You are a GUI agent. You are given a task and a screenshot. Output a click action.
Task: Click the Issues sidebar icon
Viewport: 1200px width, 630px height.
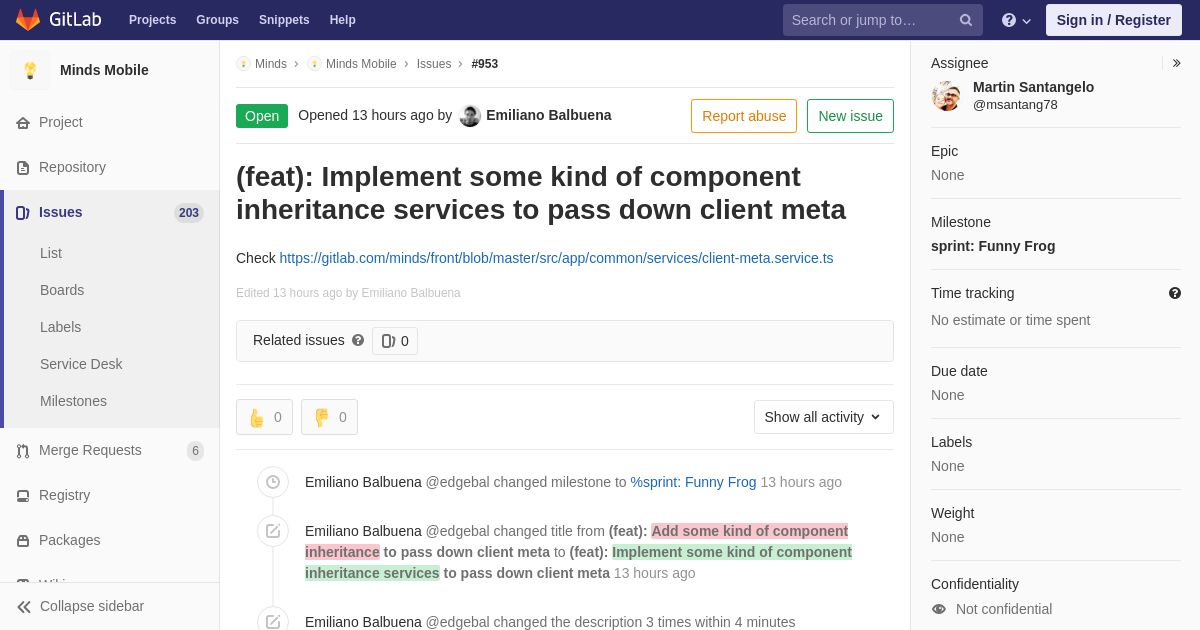23,213
